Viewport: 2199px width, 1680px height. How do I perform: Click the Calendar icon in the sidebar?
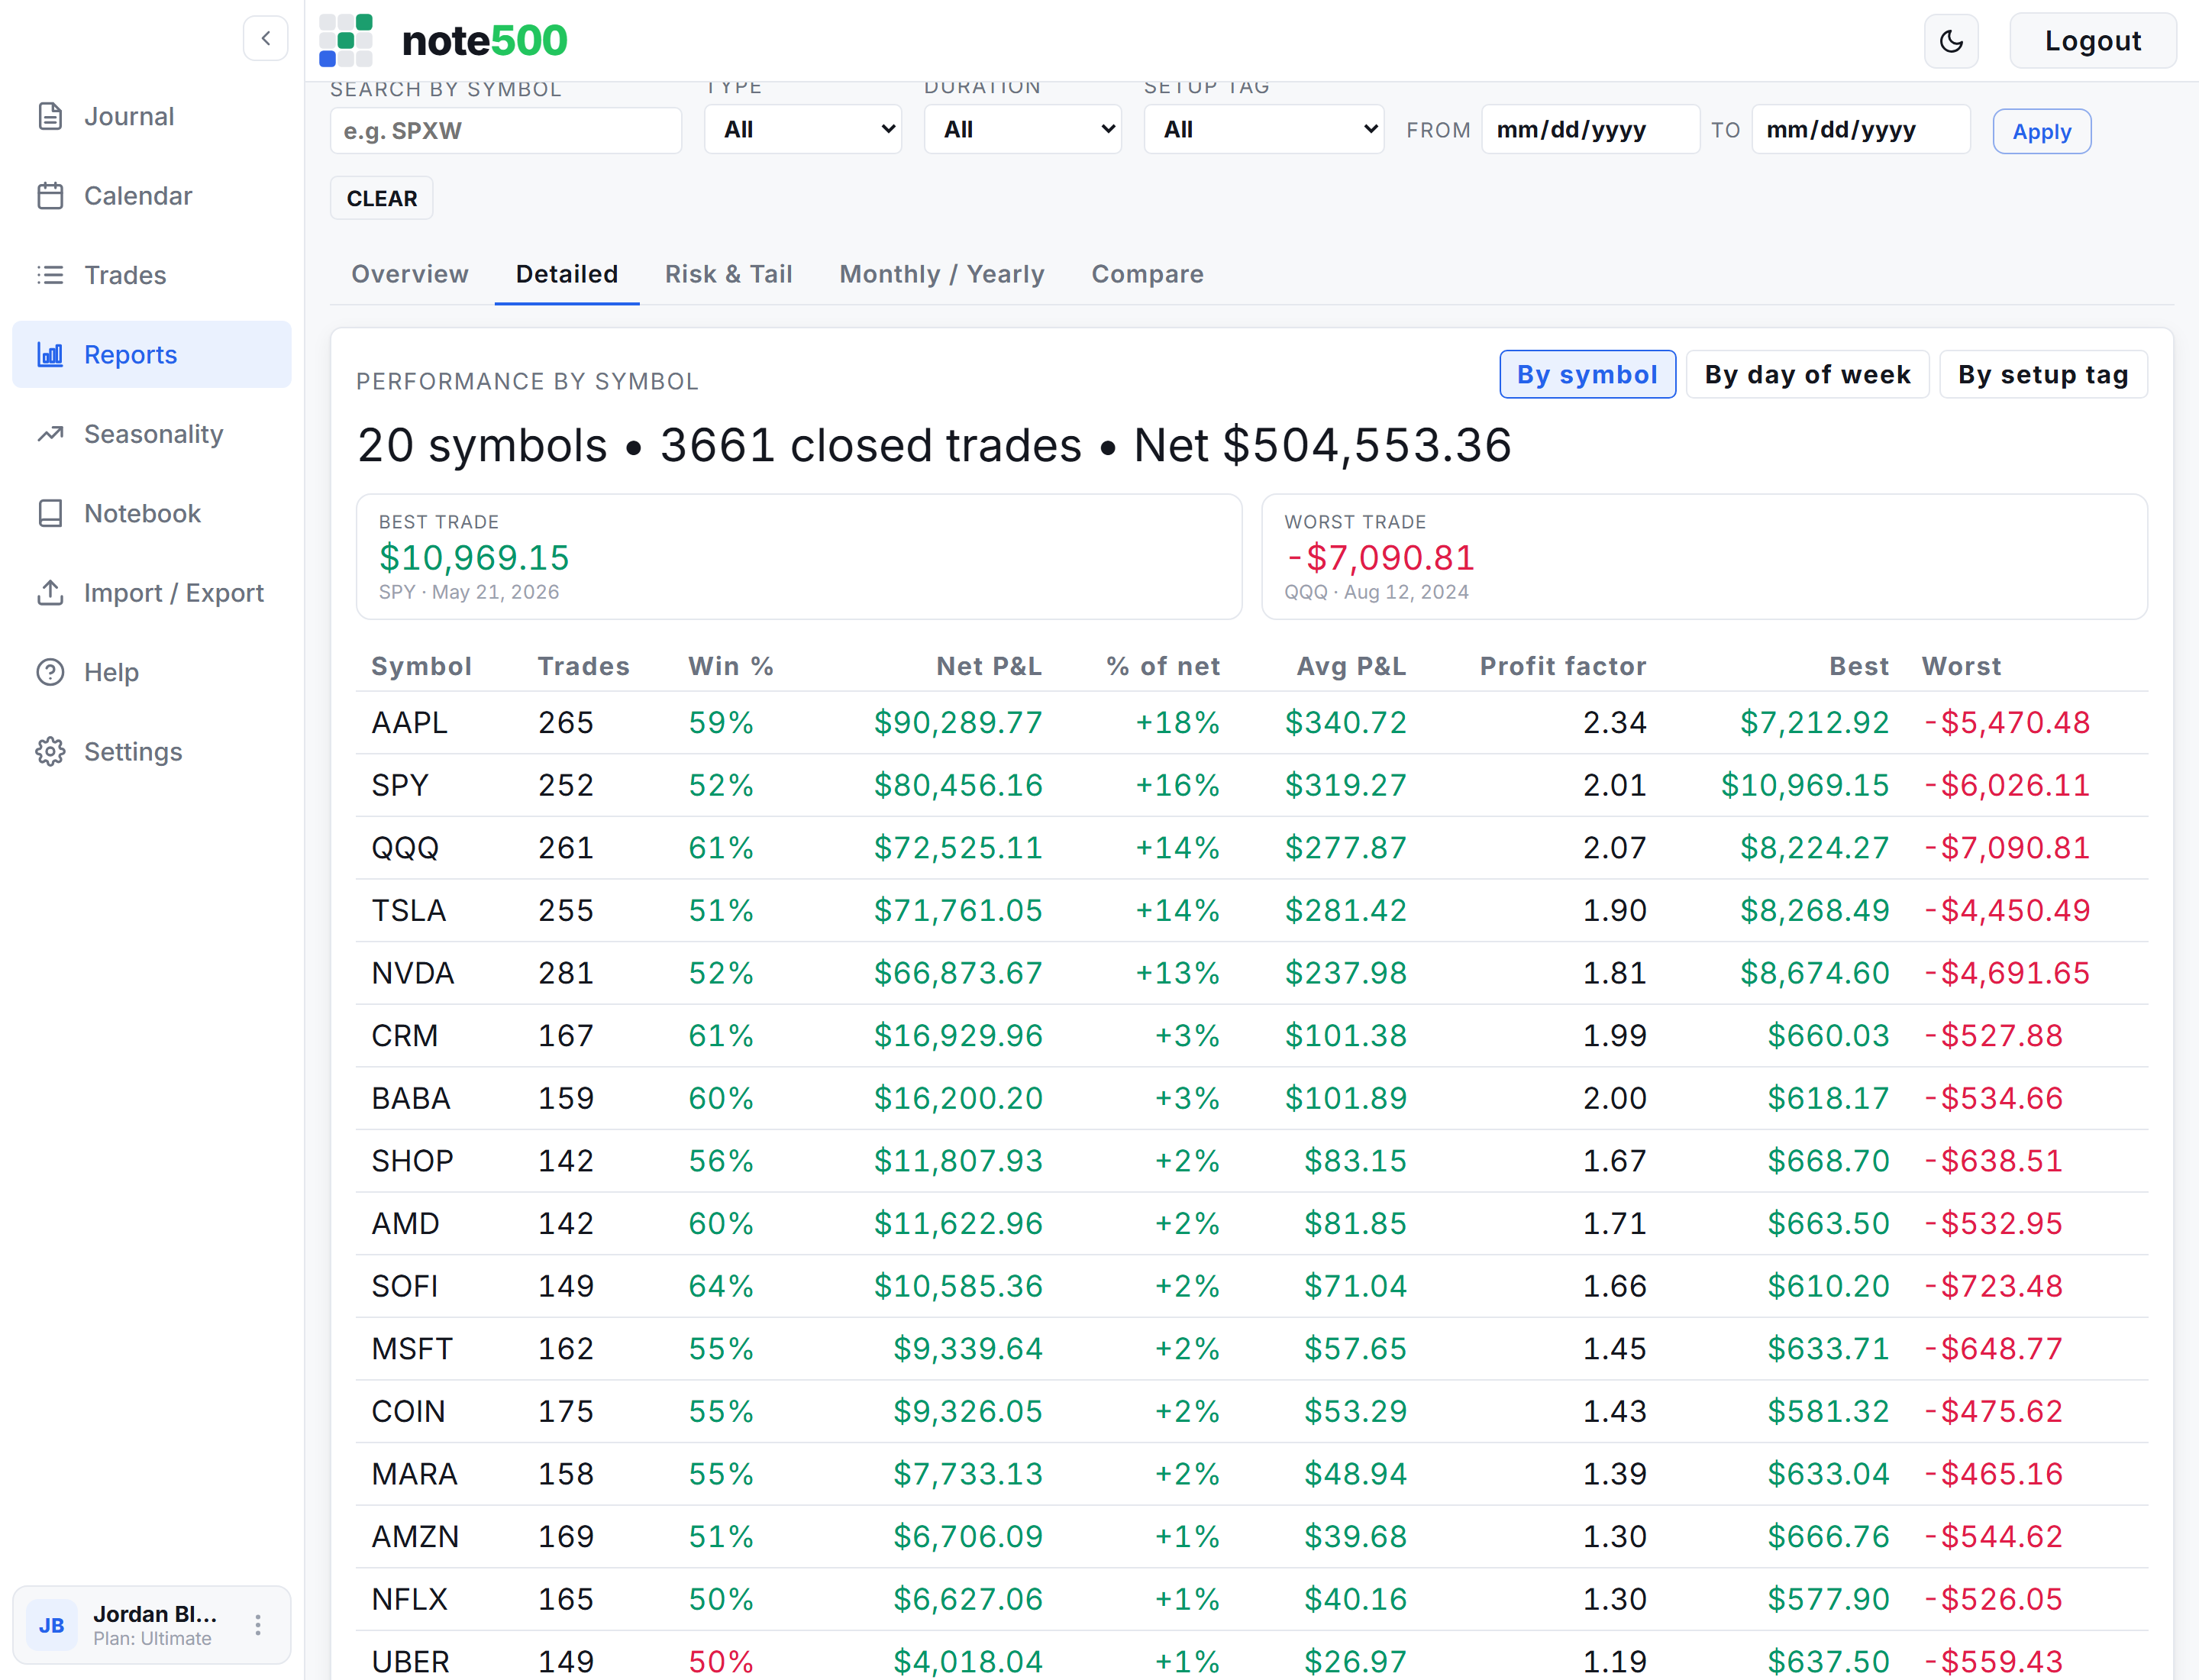tap(50, 196)
